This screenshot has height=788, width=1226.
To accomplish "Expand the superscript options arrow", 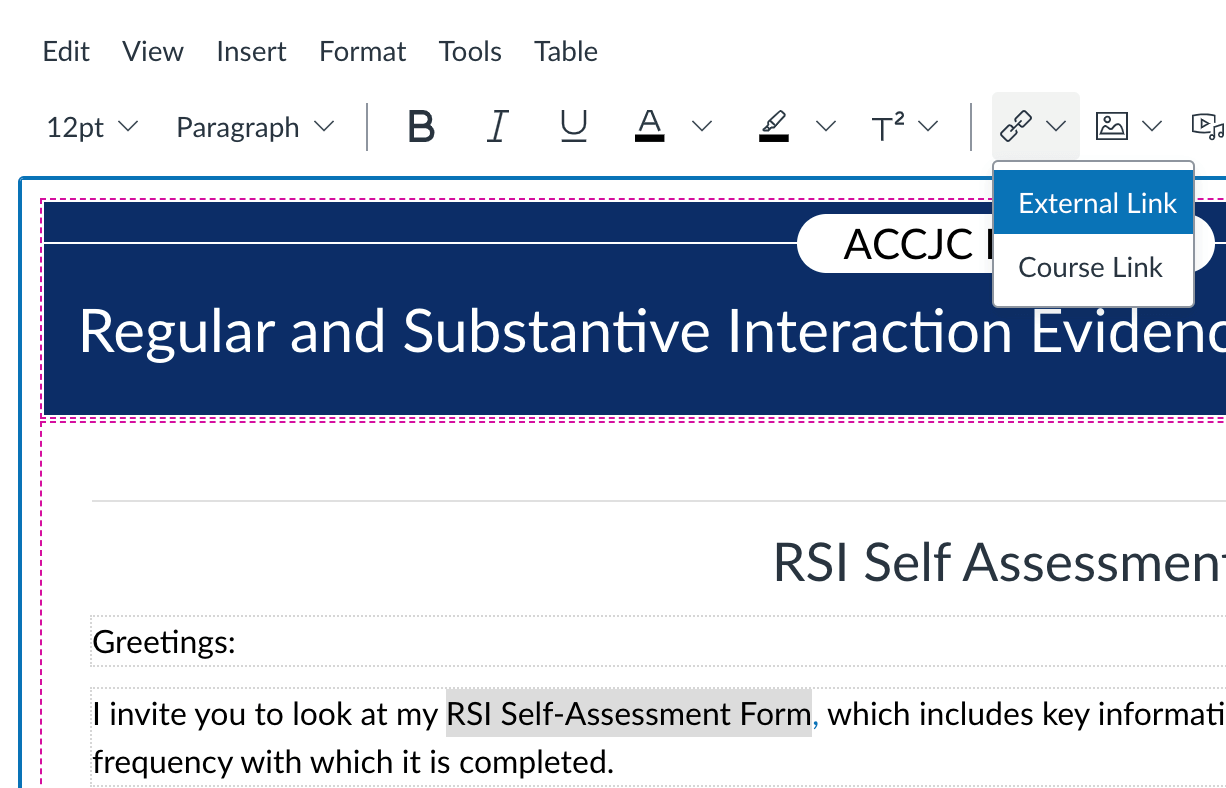I will [x=929, y=127].
